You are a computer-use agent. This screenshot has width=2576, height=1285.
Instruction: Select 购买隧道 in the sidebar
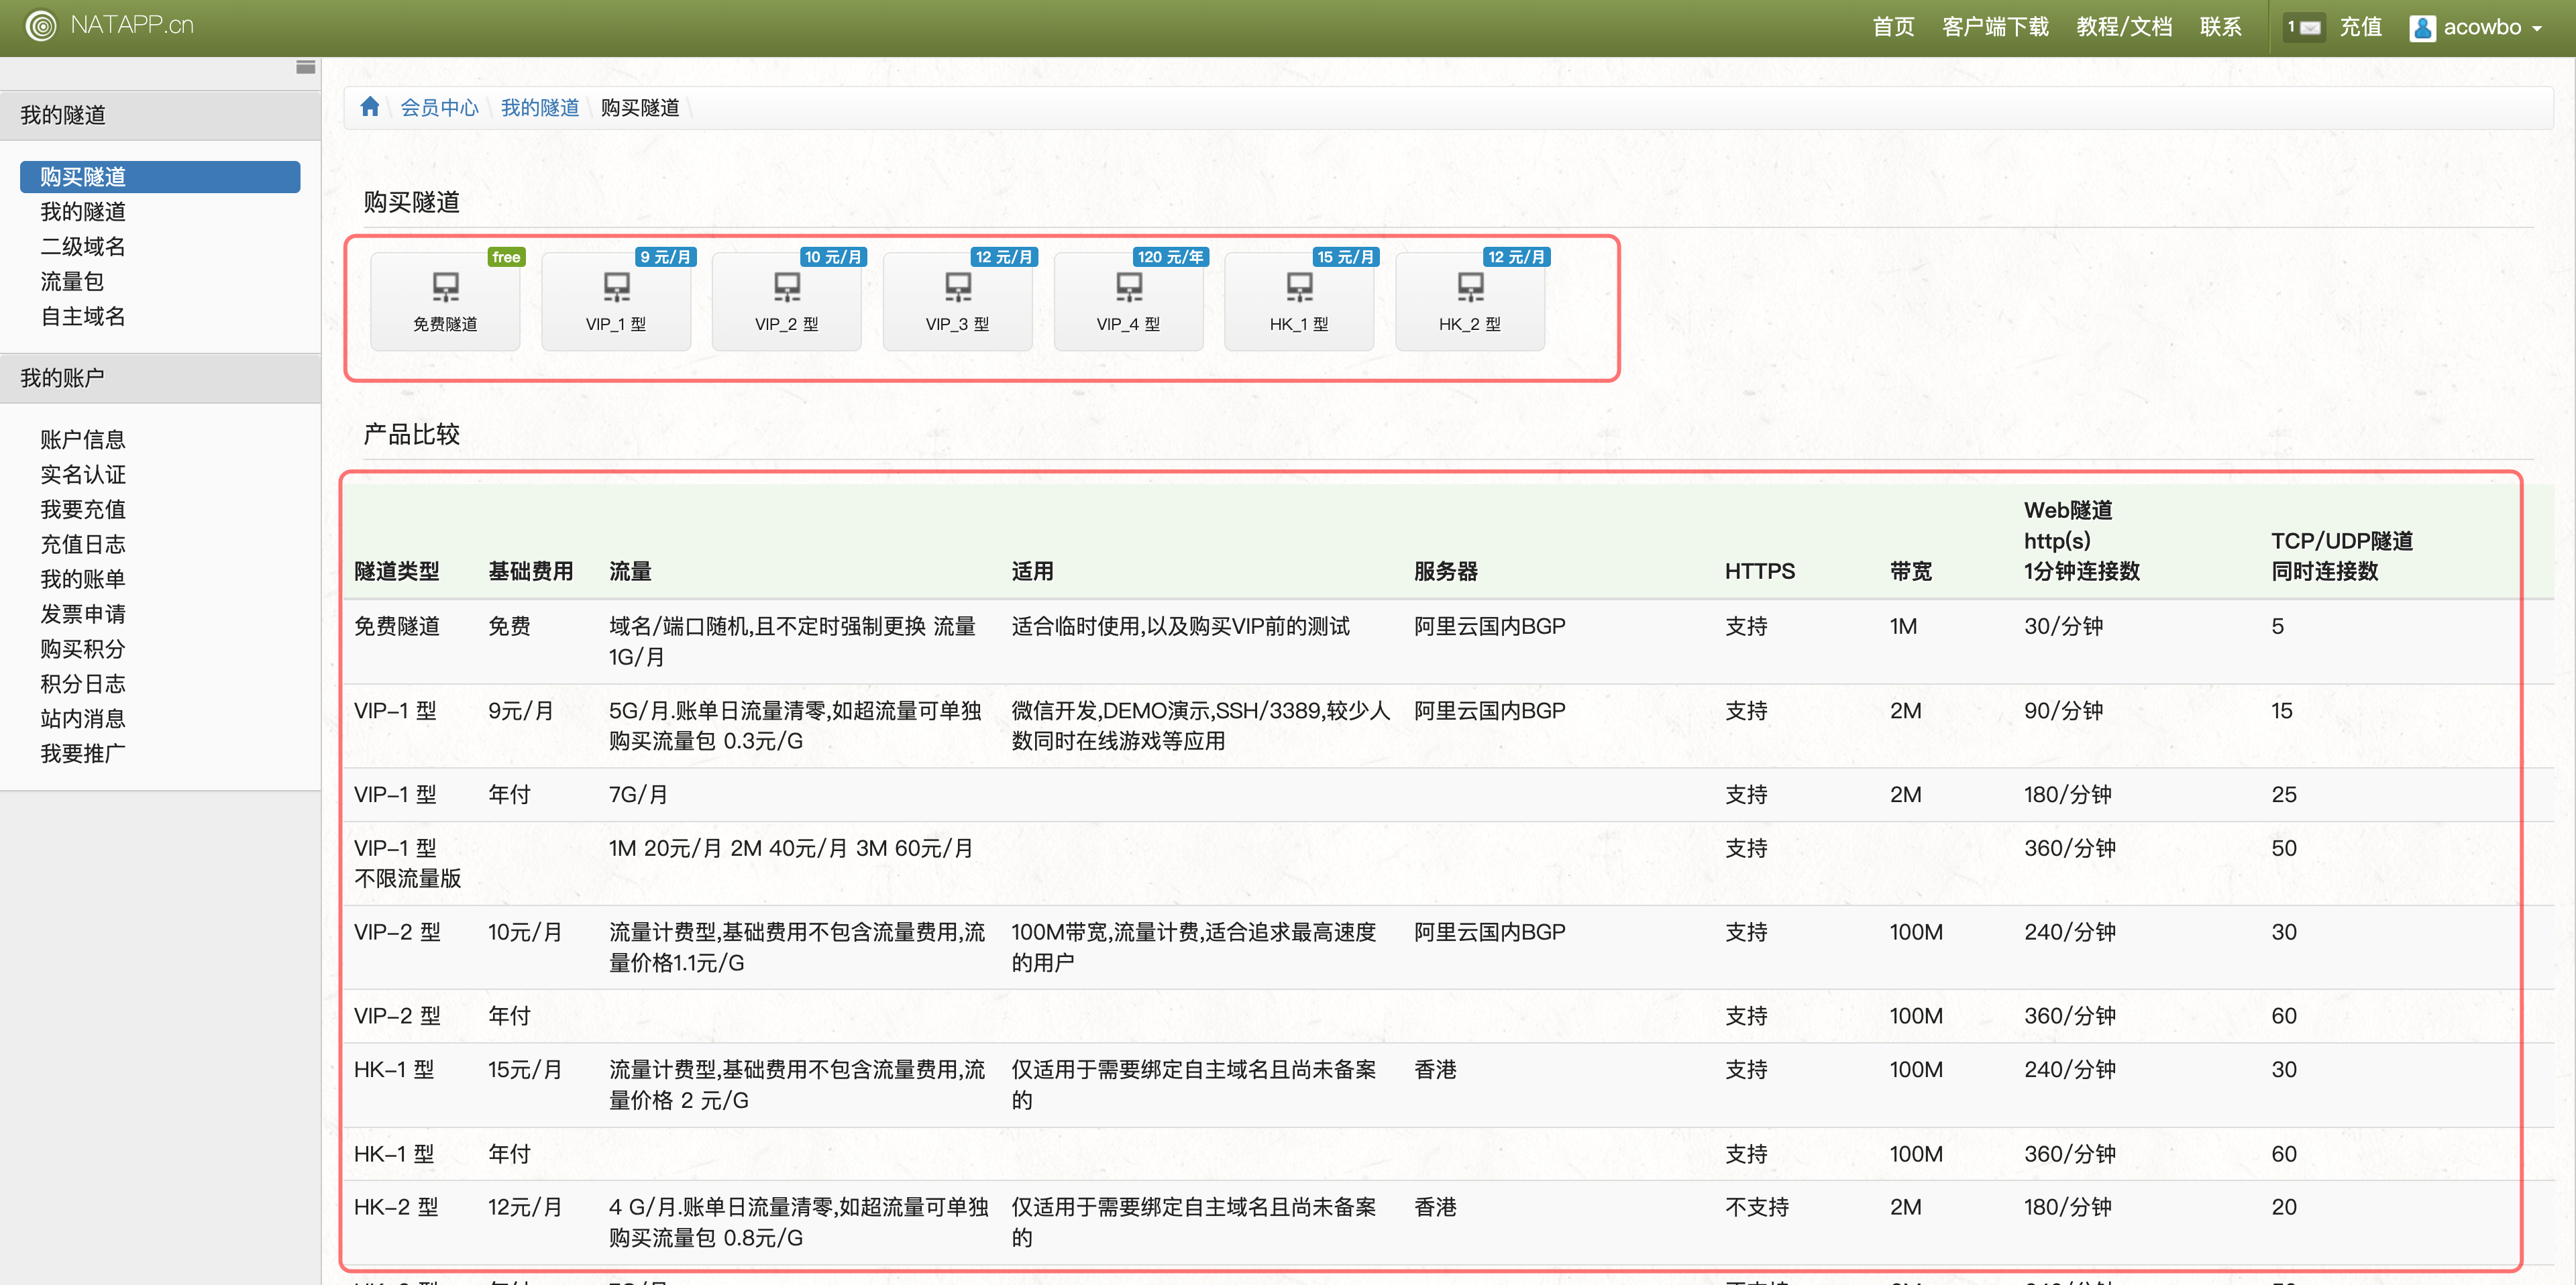click(160, 177)
